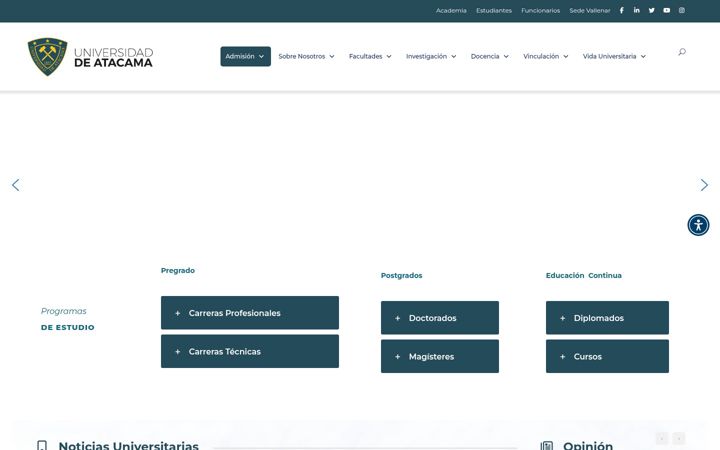
Task: Open the accessibility widget icon
Action: click(698, 225)
